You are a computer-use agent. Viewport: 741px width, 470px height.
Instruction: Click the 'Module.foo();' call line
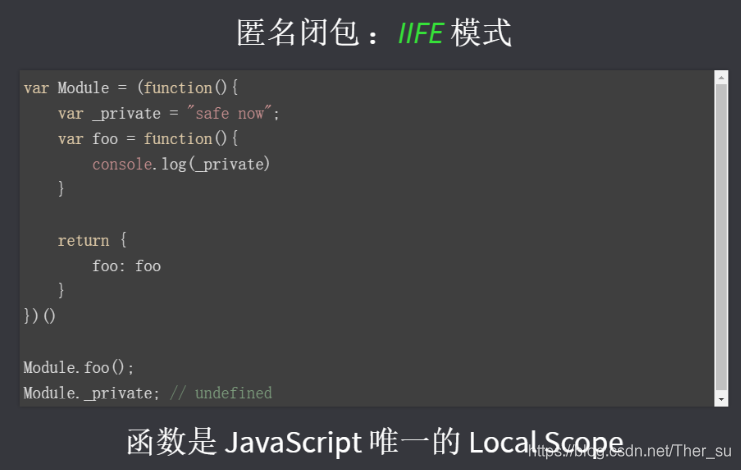tap(78, 367)
